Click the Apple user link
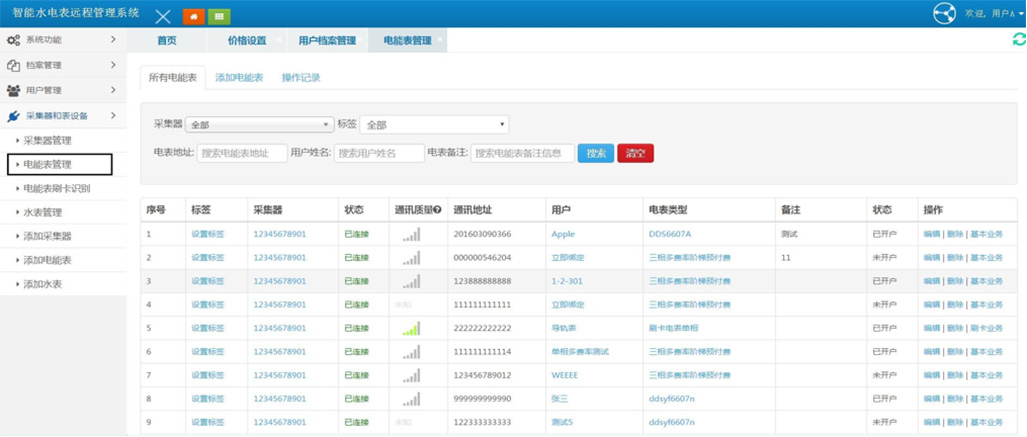The image size is (1027, 437). click(x=563, y=234)
